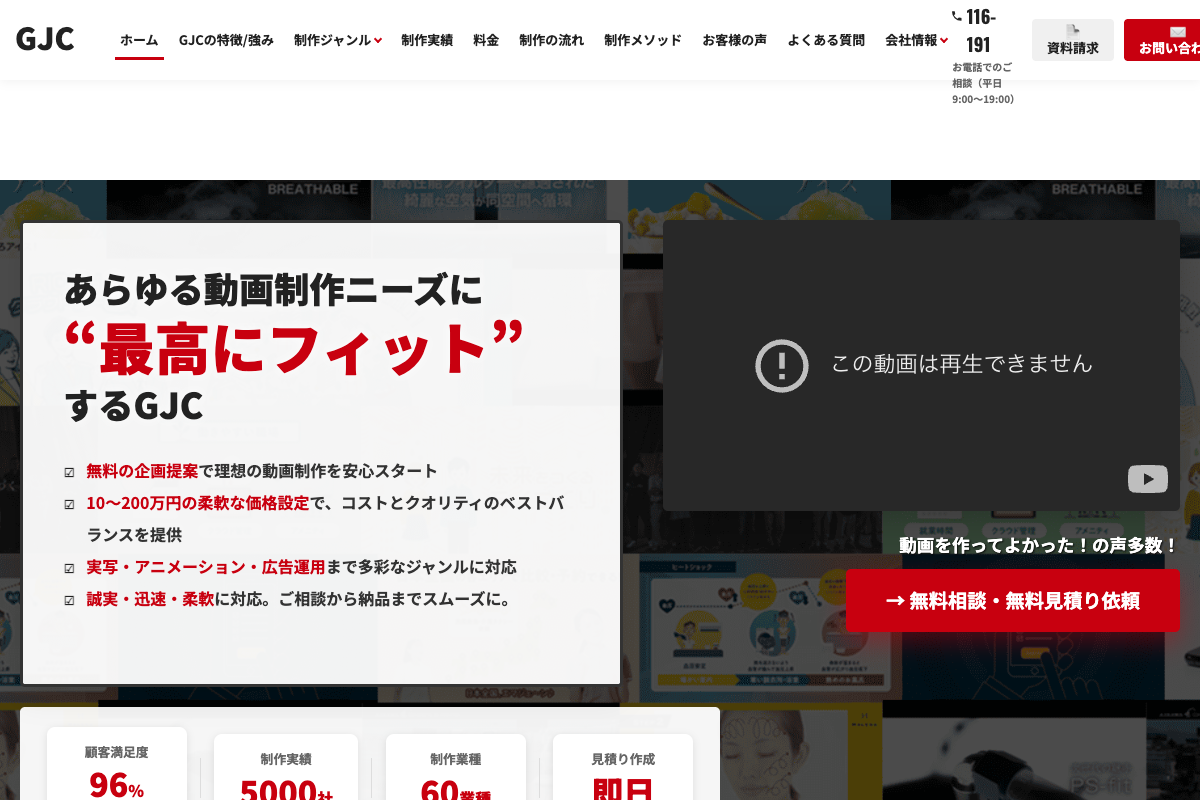Screen dimensions: 1200x800
Task: Click checkmark beside 実写・アニメーション line
Action: (69, 568)
